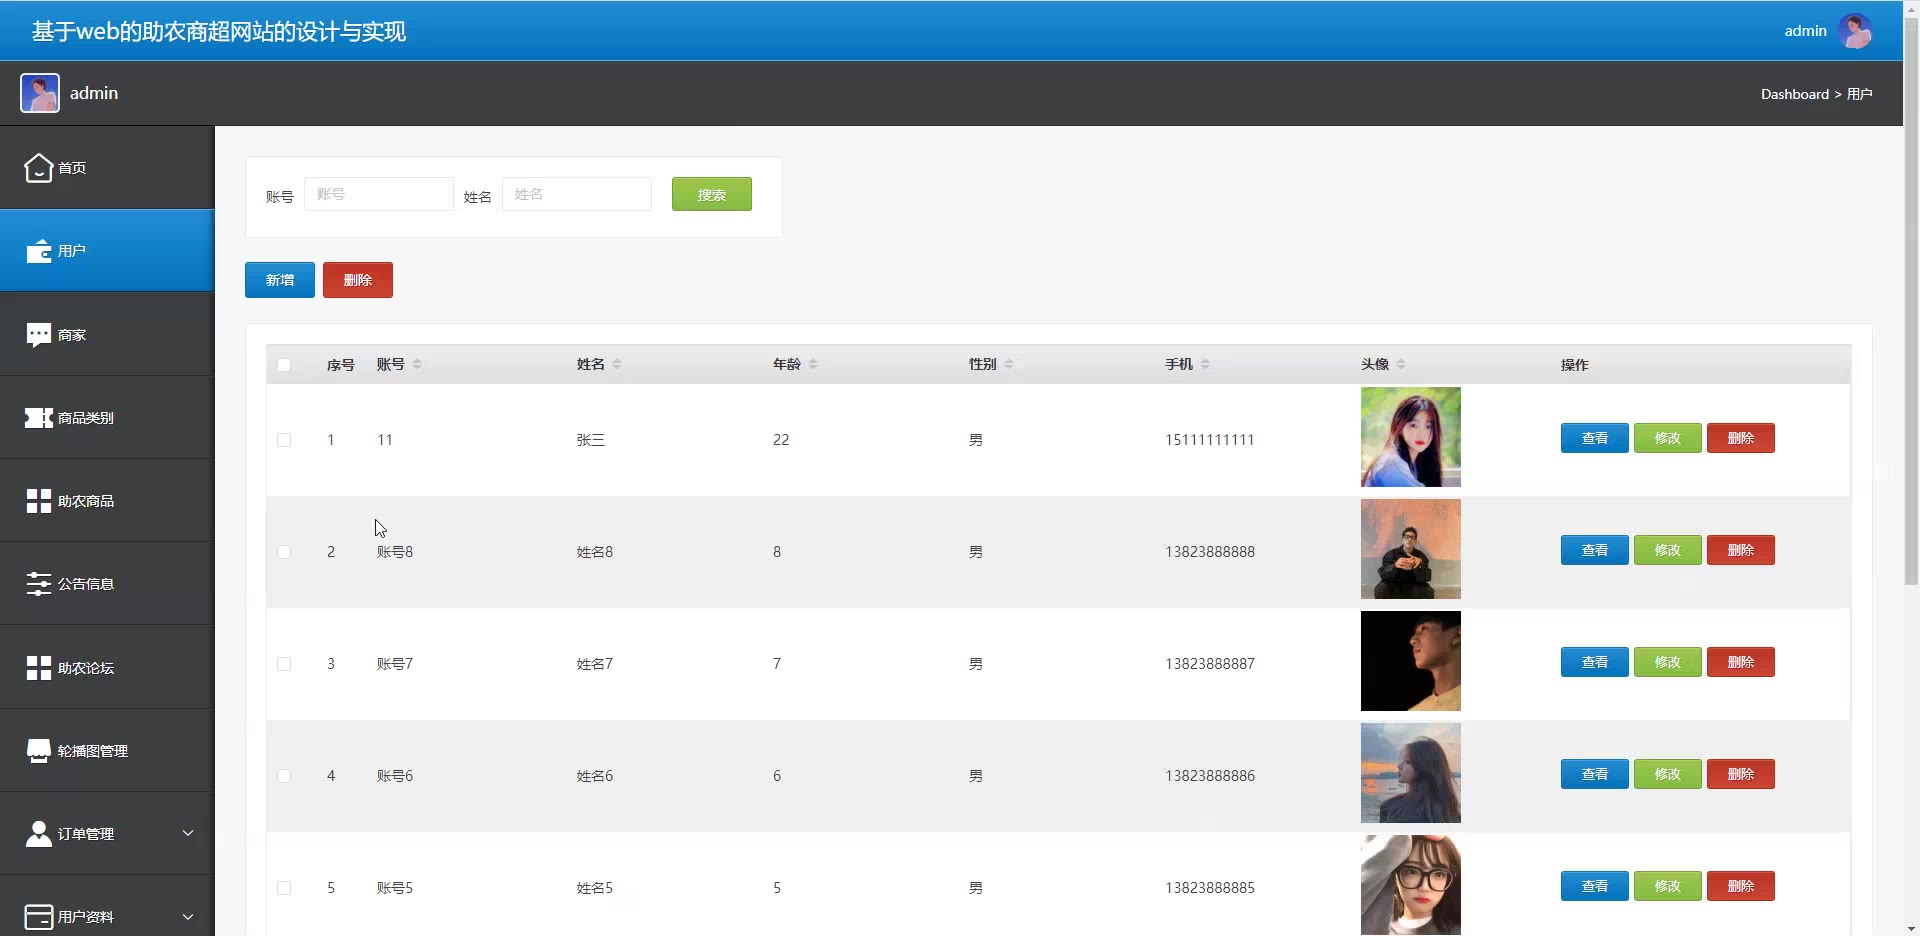
Task: Click the admin avatar in top right header
Action: pos(1855,31)
